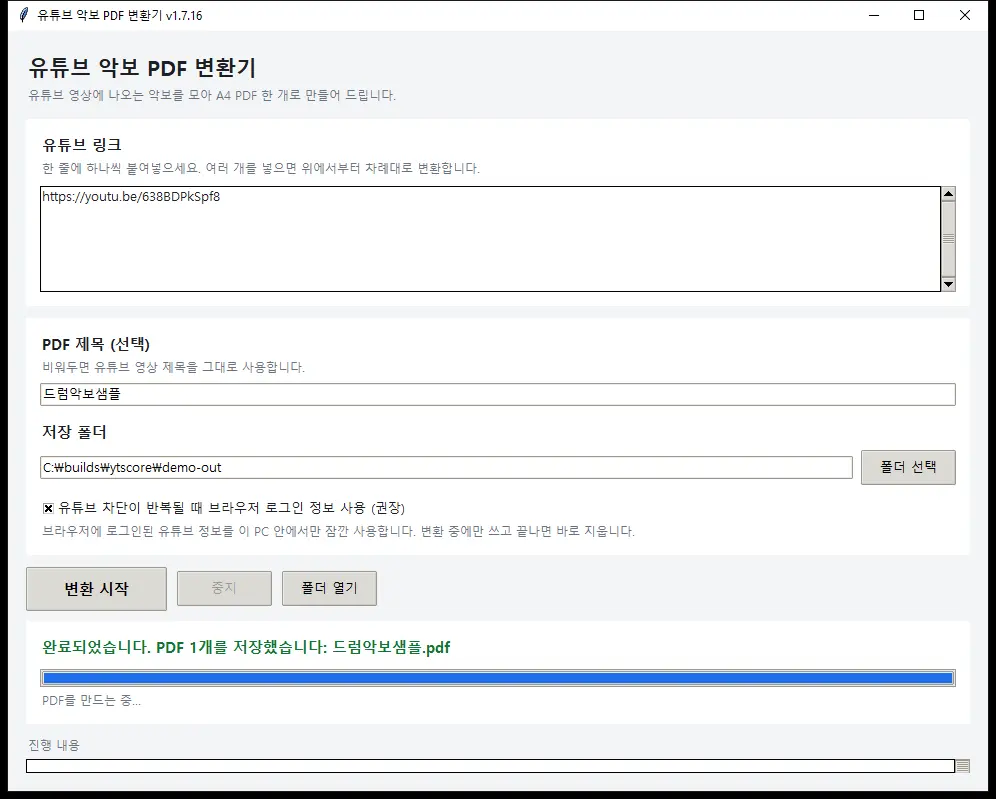The image size is (996, 799).
Task: Close the converter window
Action: (x=964, y=15)
